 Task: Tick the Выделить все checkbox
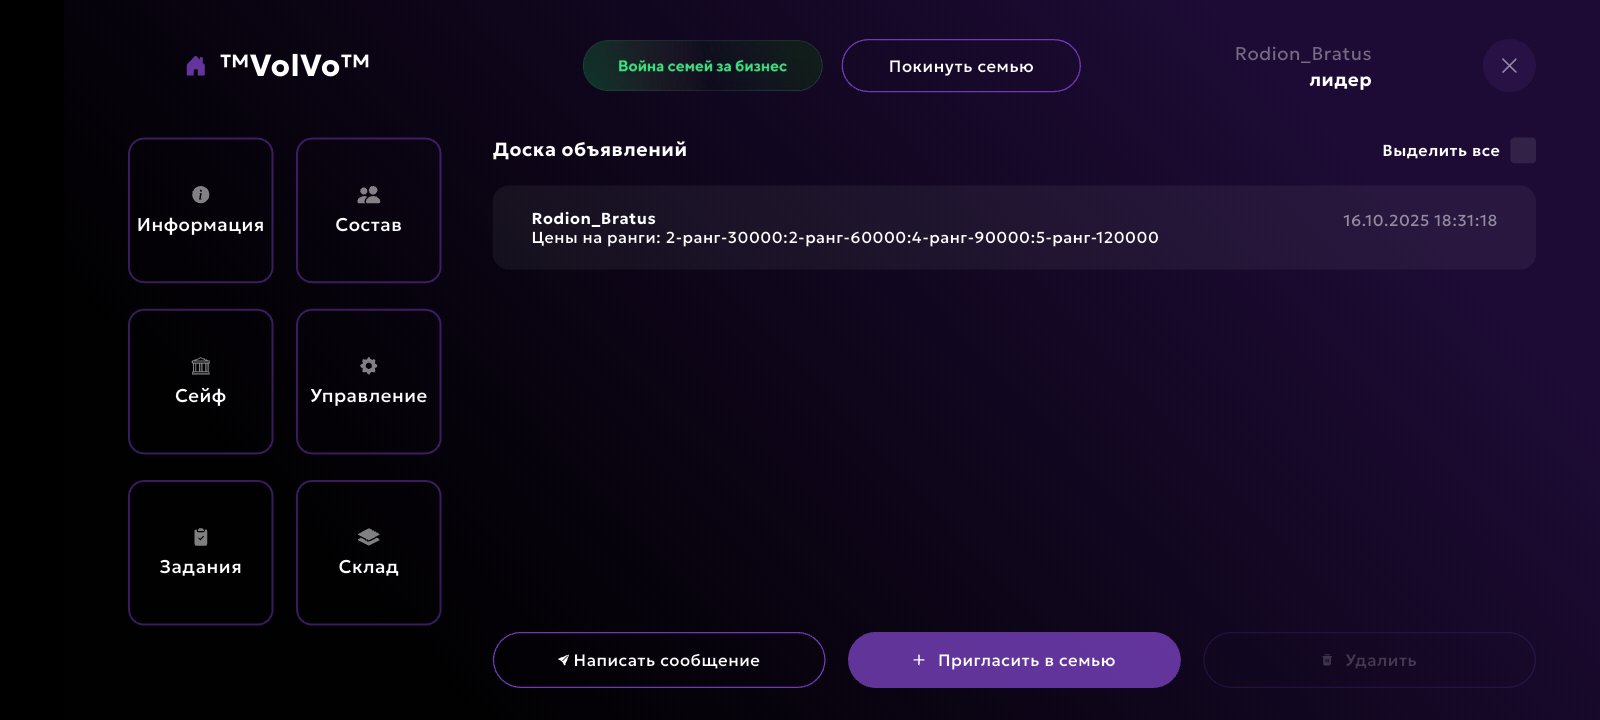(1522, 151)
